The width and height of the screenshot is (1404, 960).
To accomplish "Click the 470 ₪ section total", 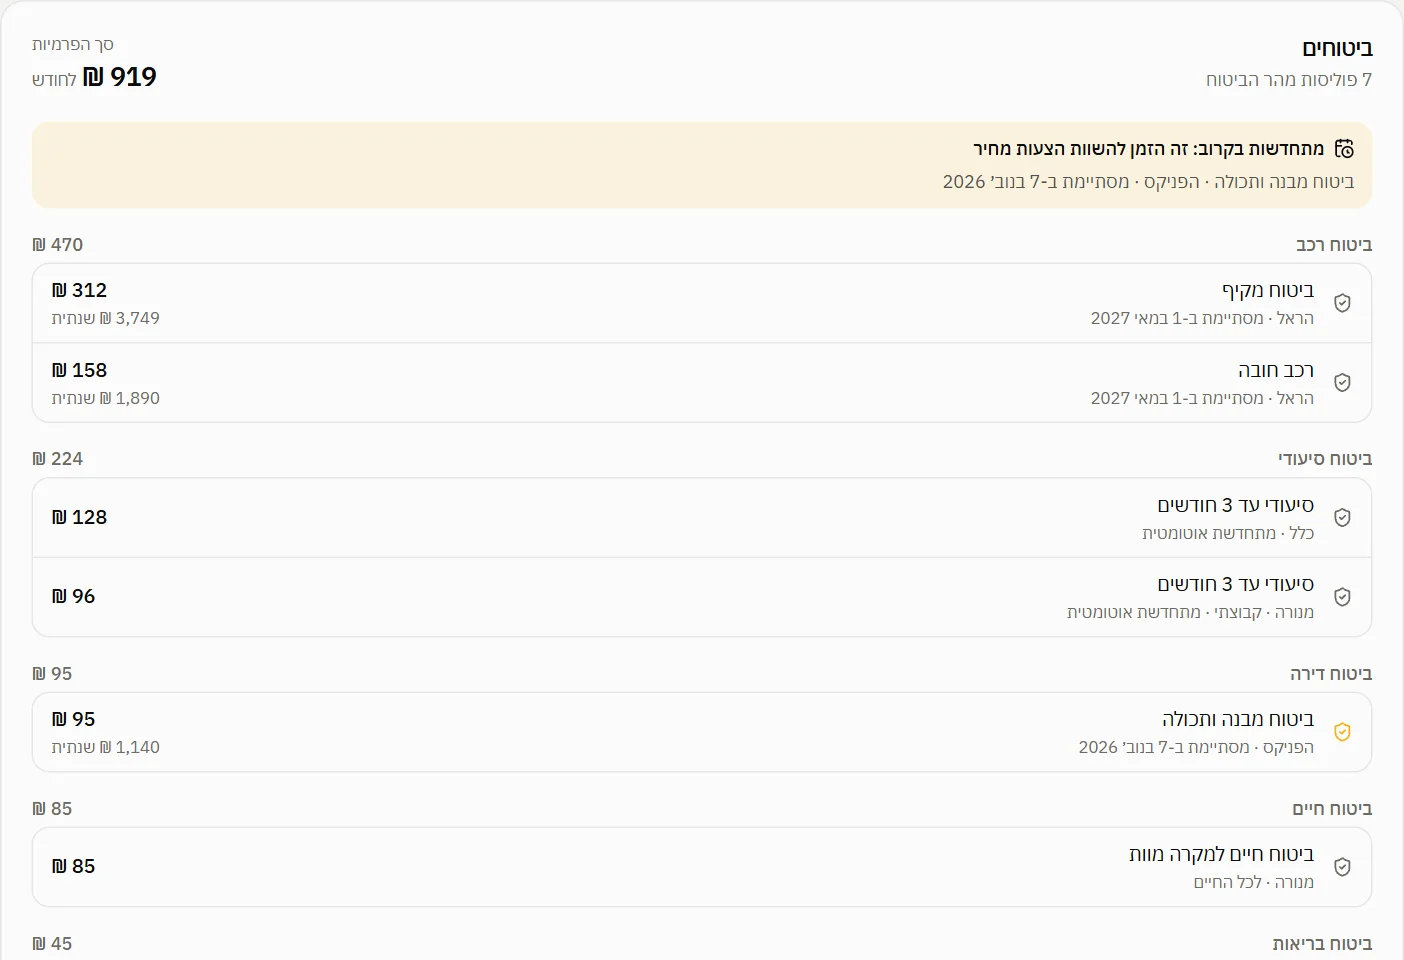I will (x=58, y=245).
